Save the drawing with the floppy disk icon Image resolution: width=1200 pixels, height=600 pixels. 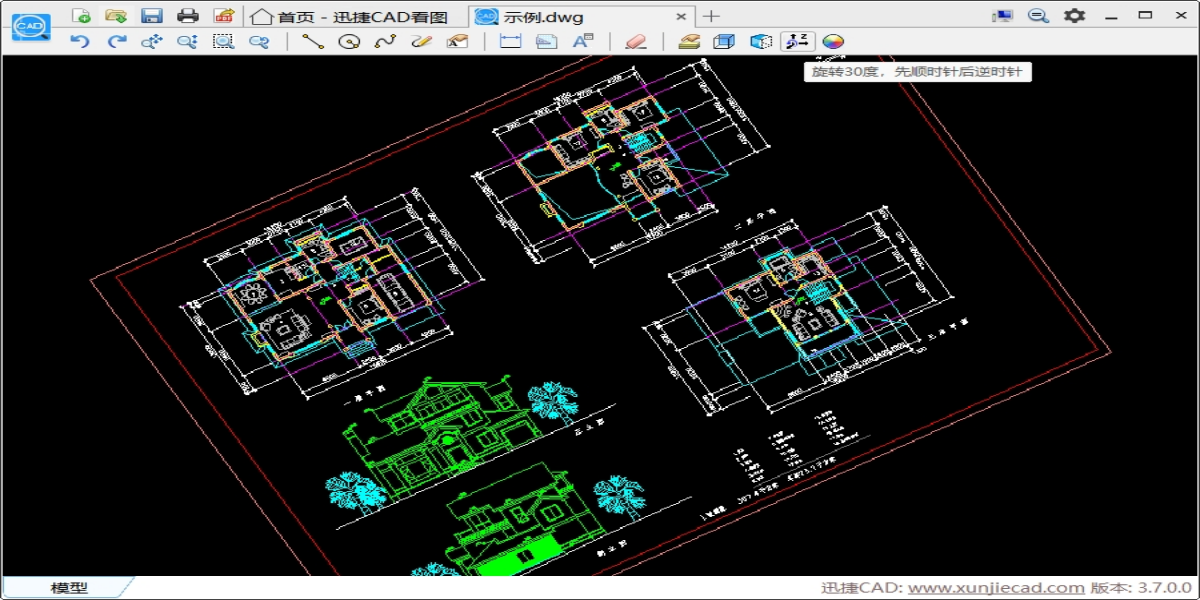152,16
